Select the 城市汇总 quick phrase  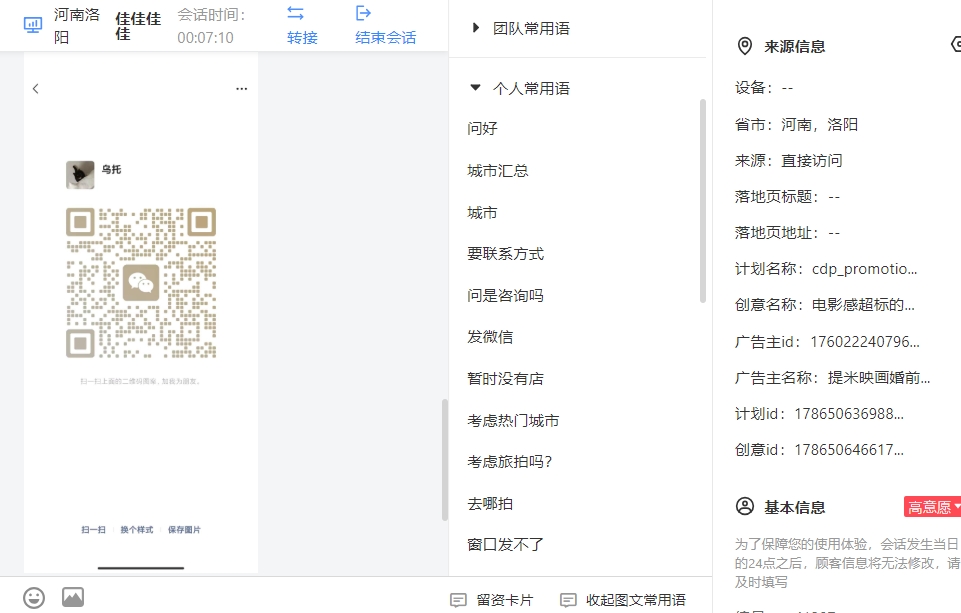tap(498, 170)
